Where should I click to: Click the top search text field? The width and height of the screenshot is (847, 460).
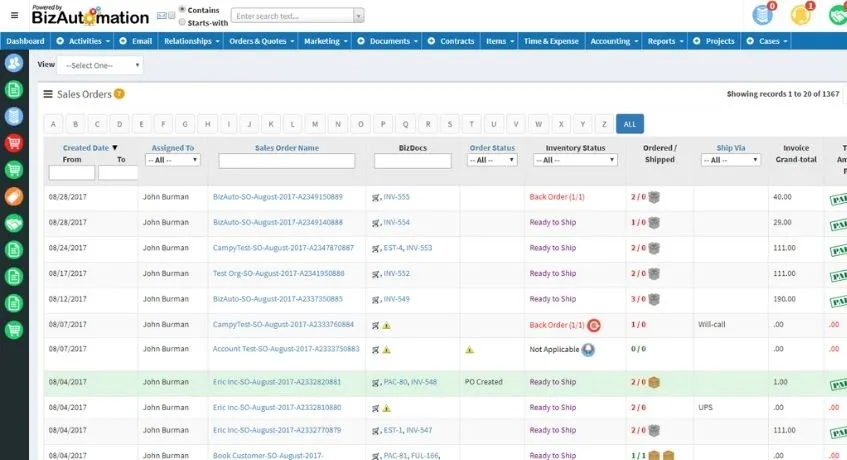293,16
